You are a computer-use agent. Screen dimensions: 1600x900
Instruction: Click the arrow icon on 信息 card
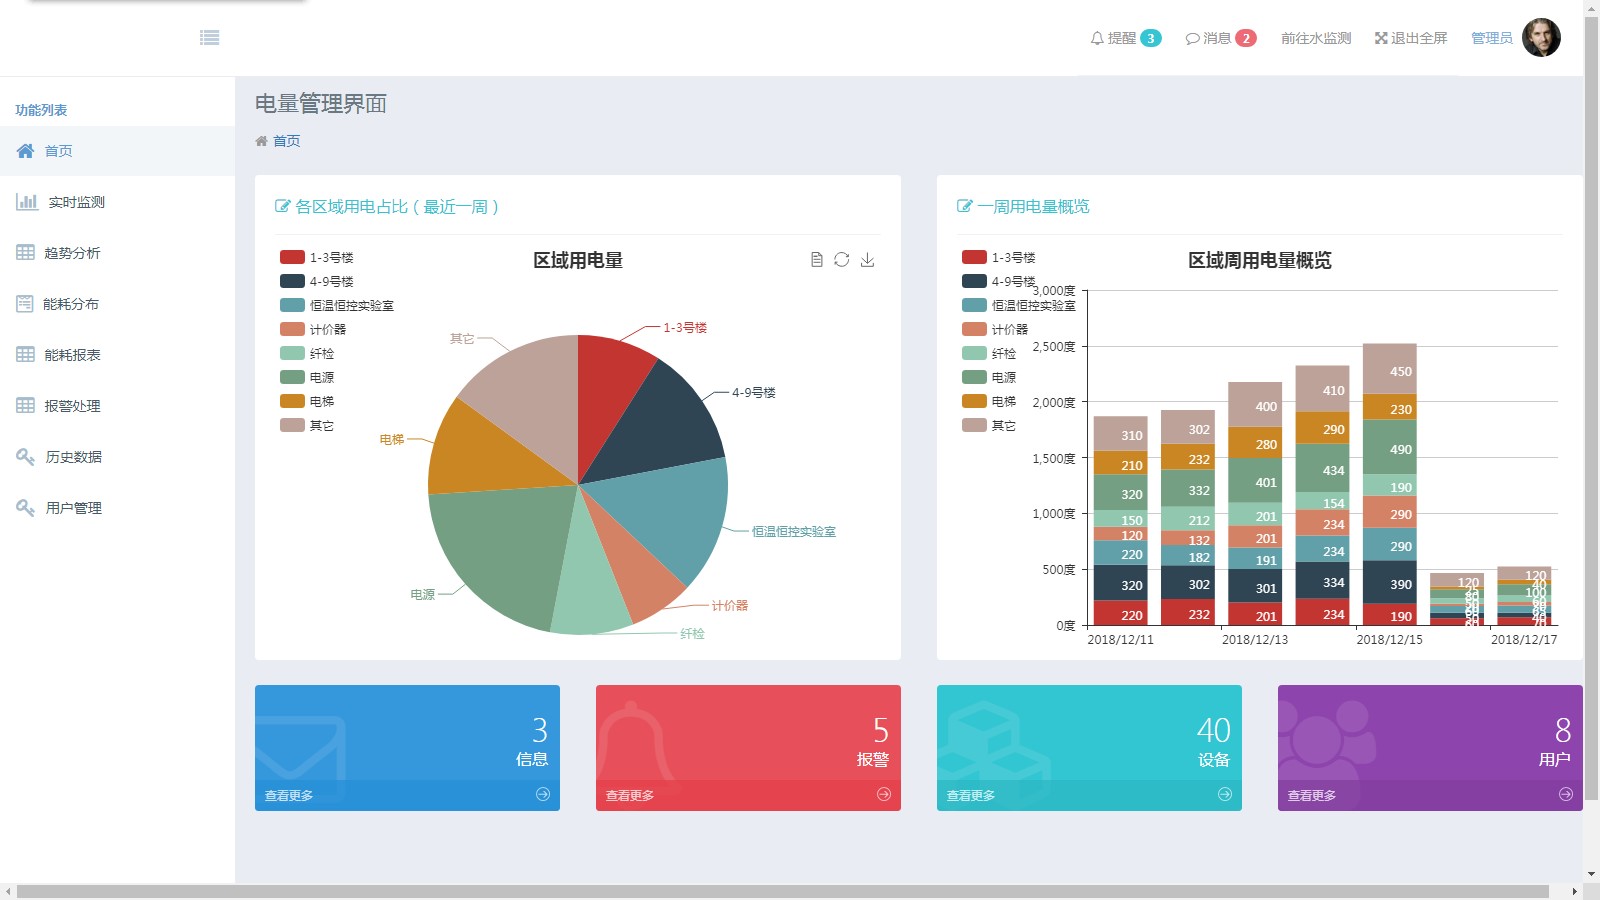point(543,794)
